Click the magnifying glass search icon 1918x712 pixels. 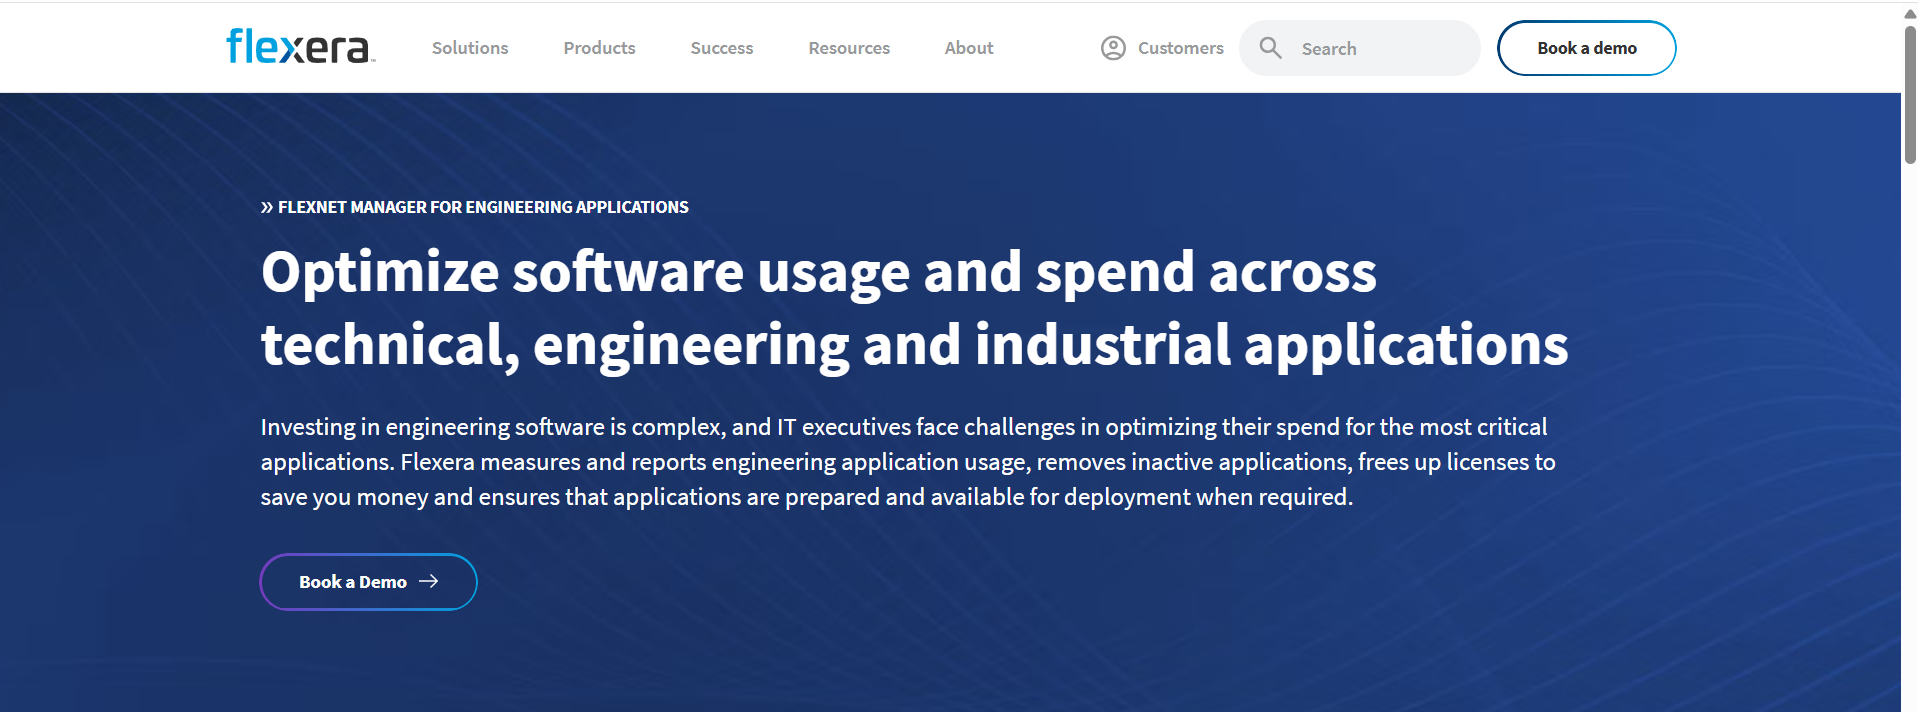[1270, 48]
